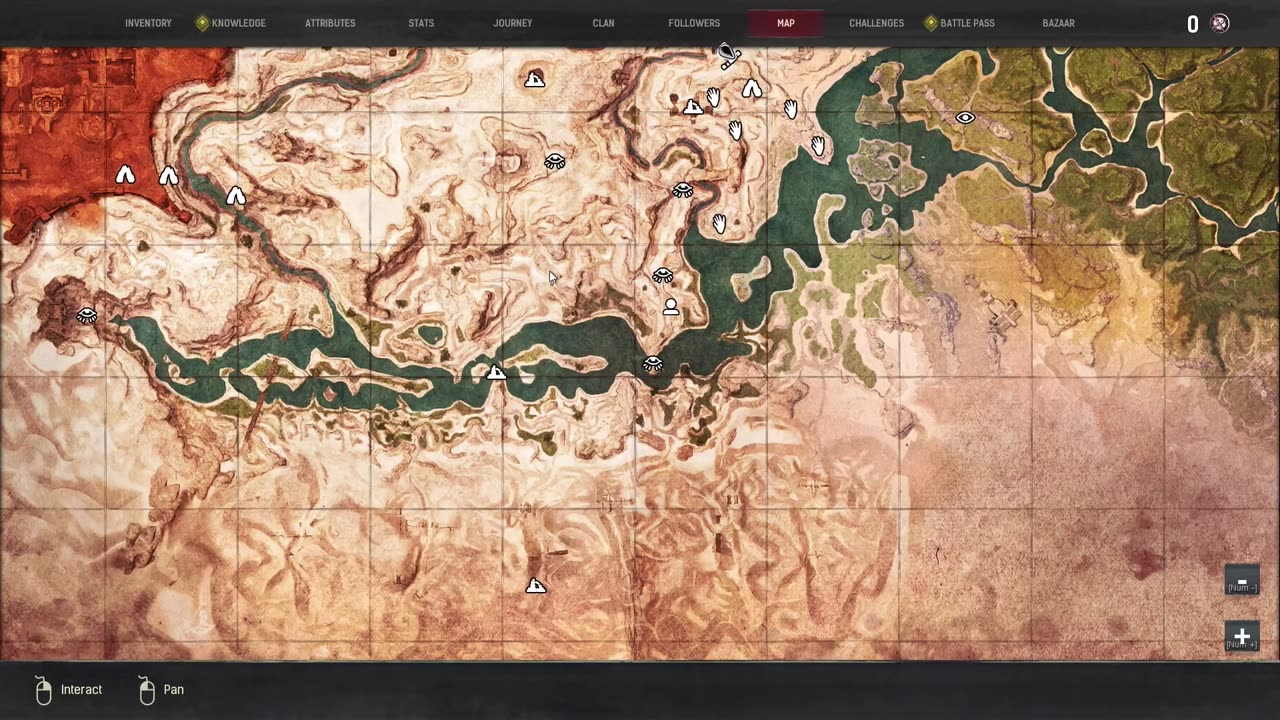The width and height of the screenshot is (1280, 720).
Task: Open the Inventory tab
Action: (148, 23)
